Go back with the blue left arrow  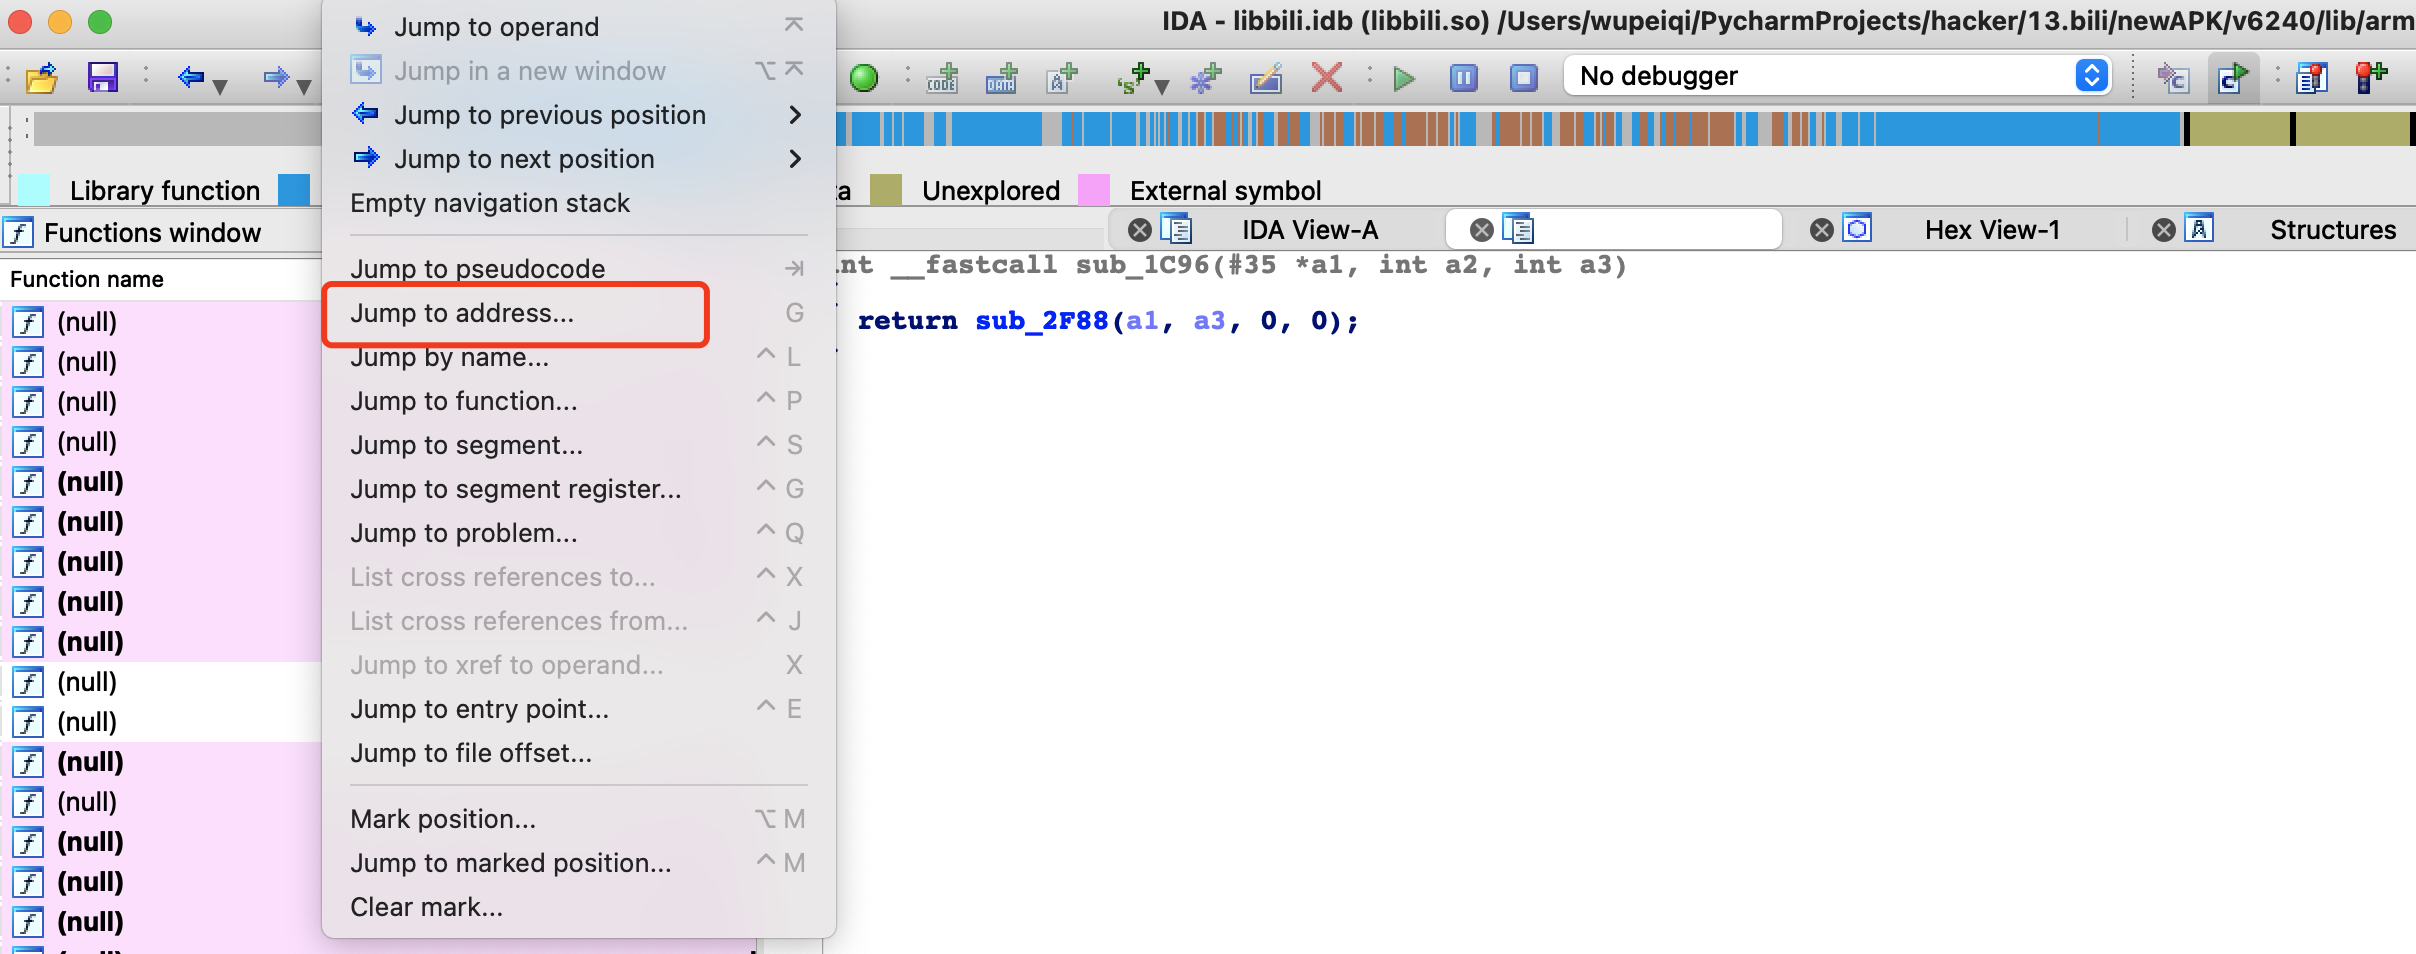(189, 77)
